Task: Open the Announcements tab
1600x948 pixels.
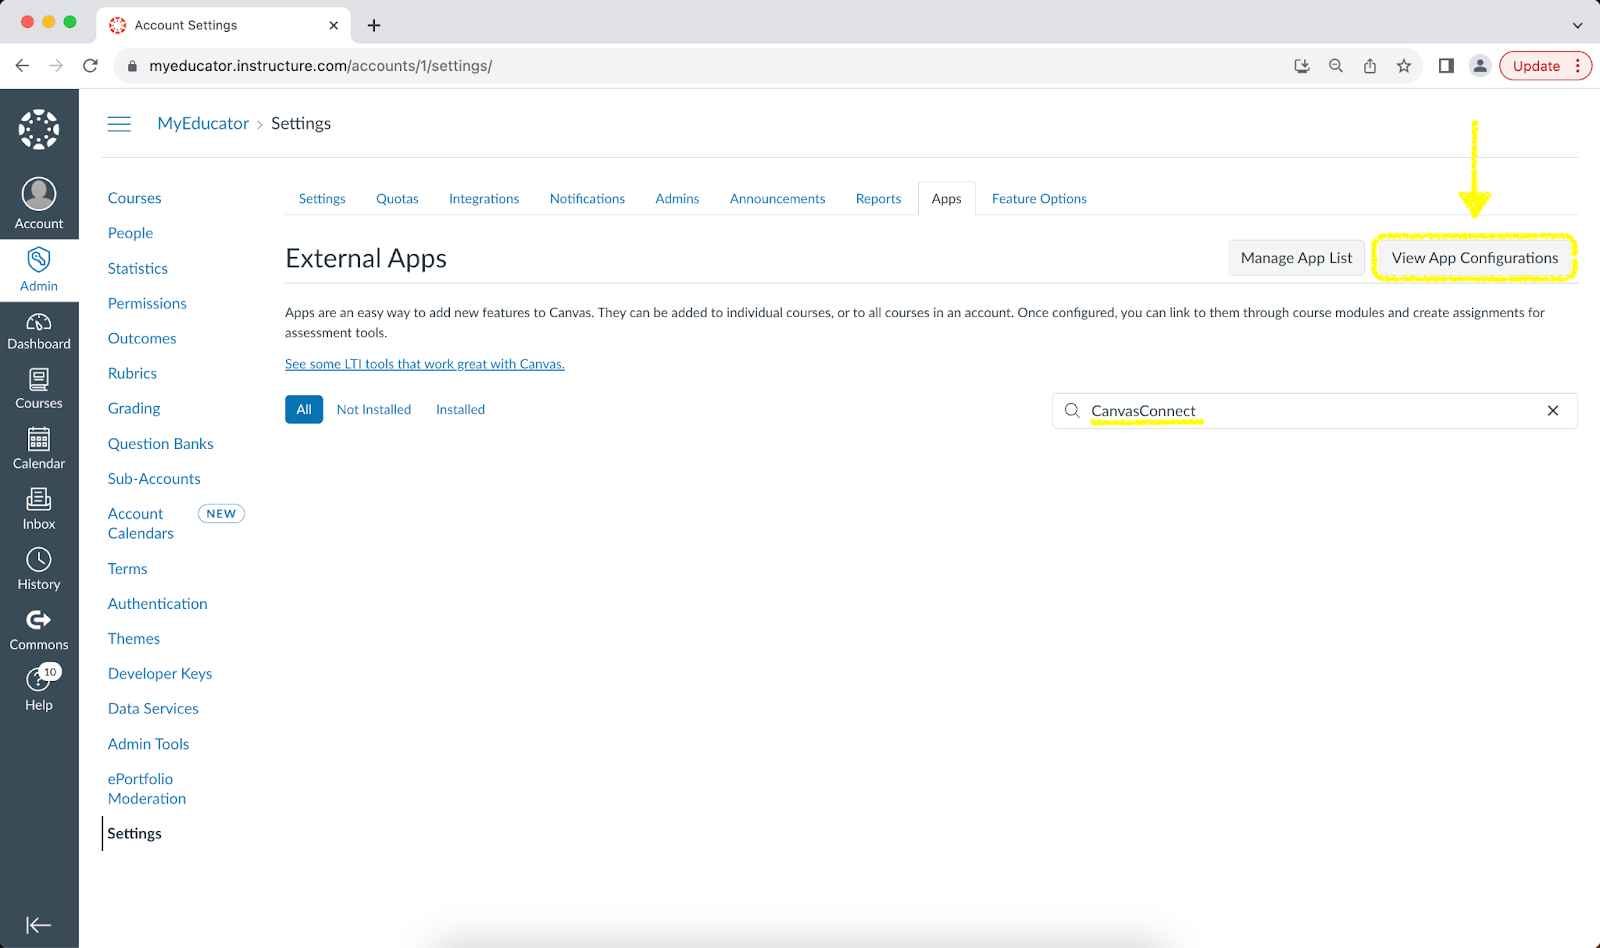Action: tap(777, 199)
